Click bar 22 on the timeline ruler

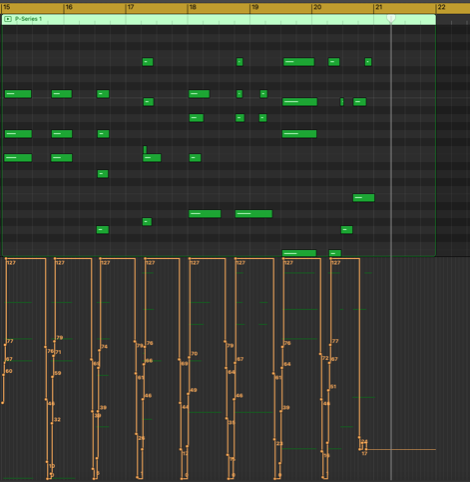click(441, 7)
